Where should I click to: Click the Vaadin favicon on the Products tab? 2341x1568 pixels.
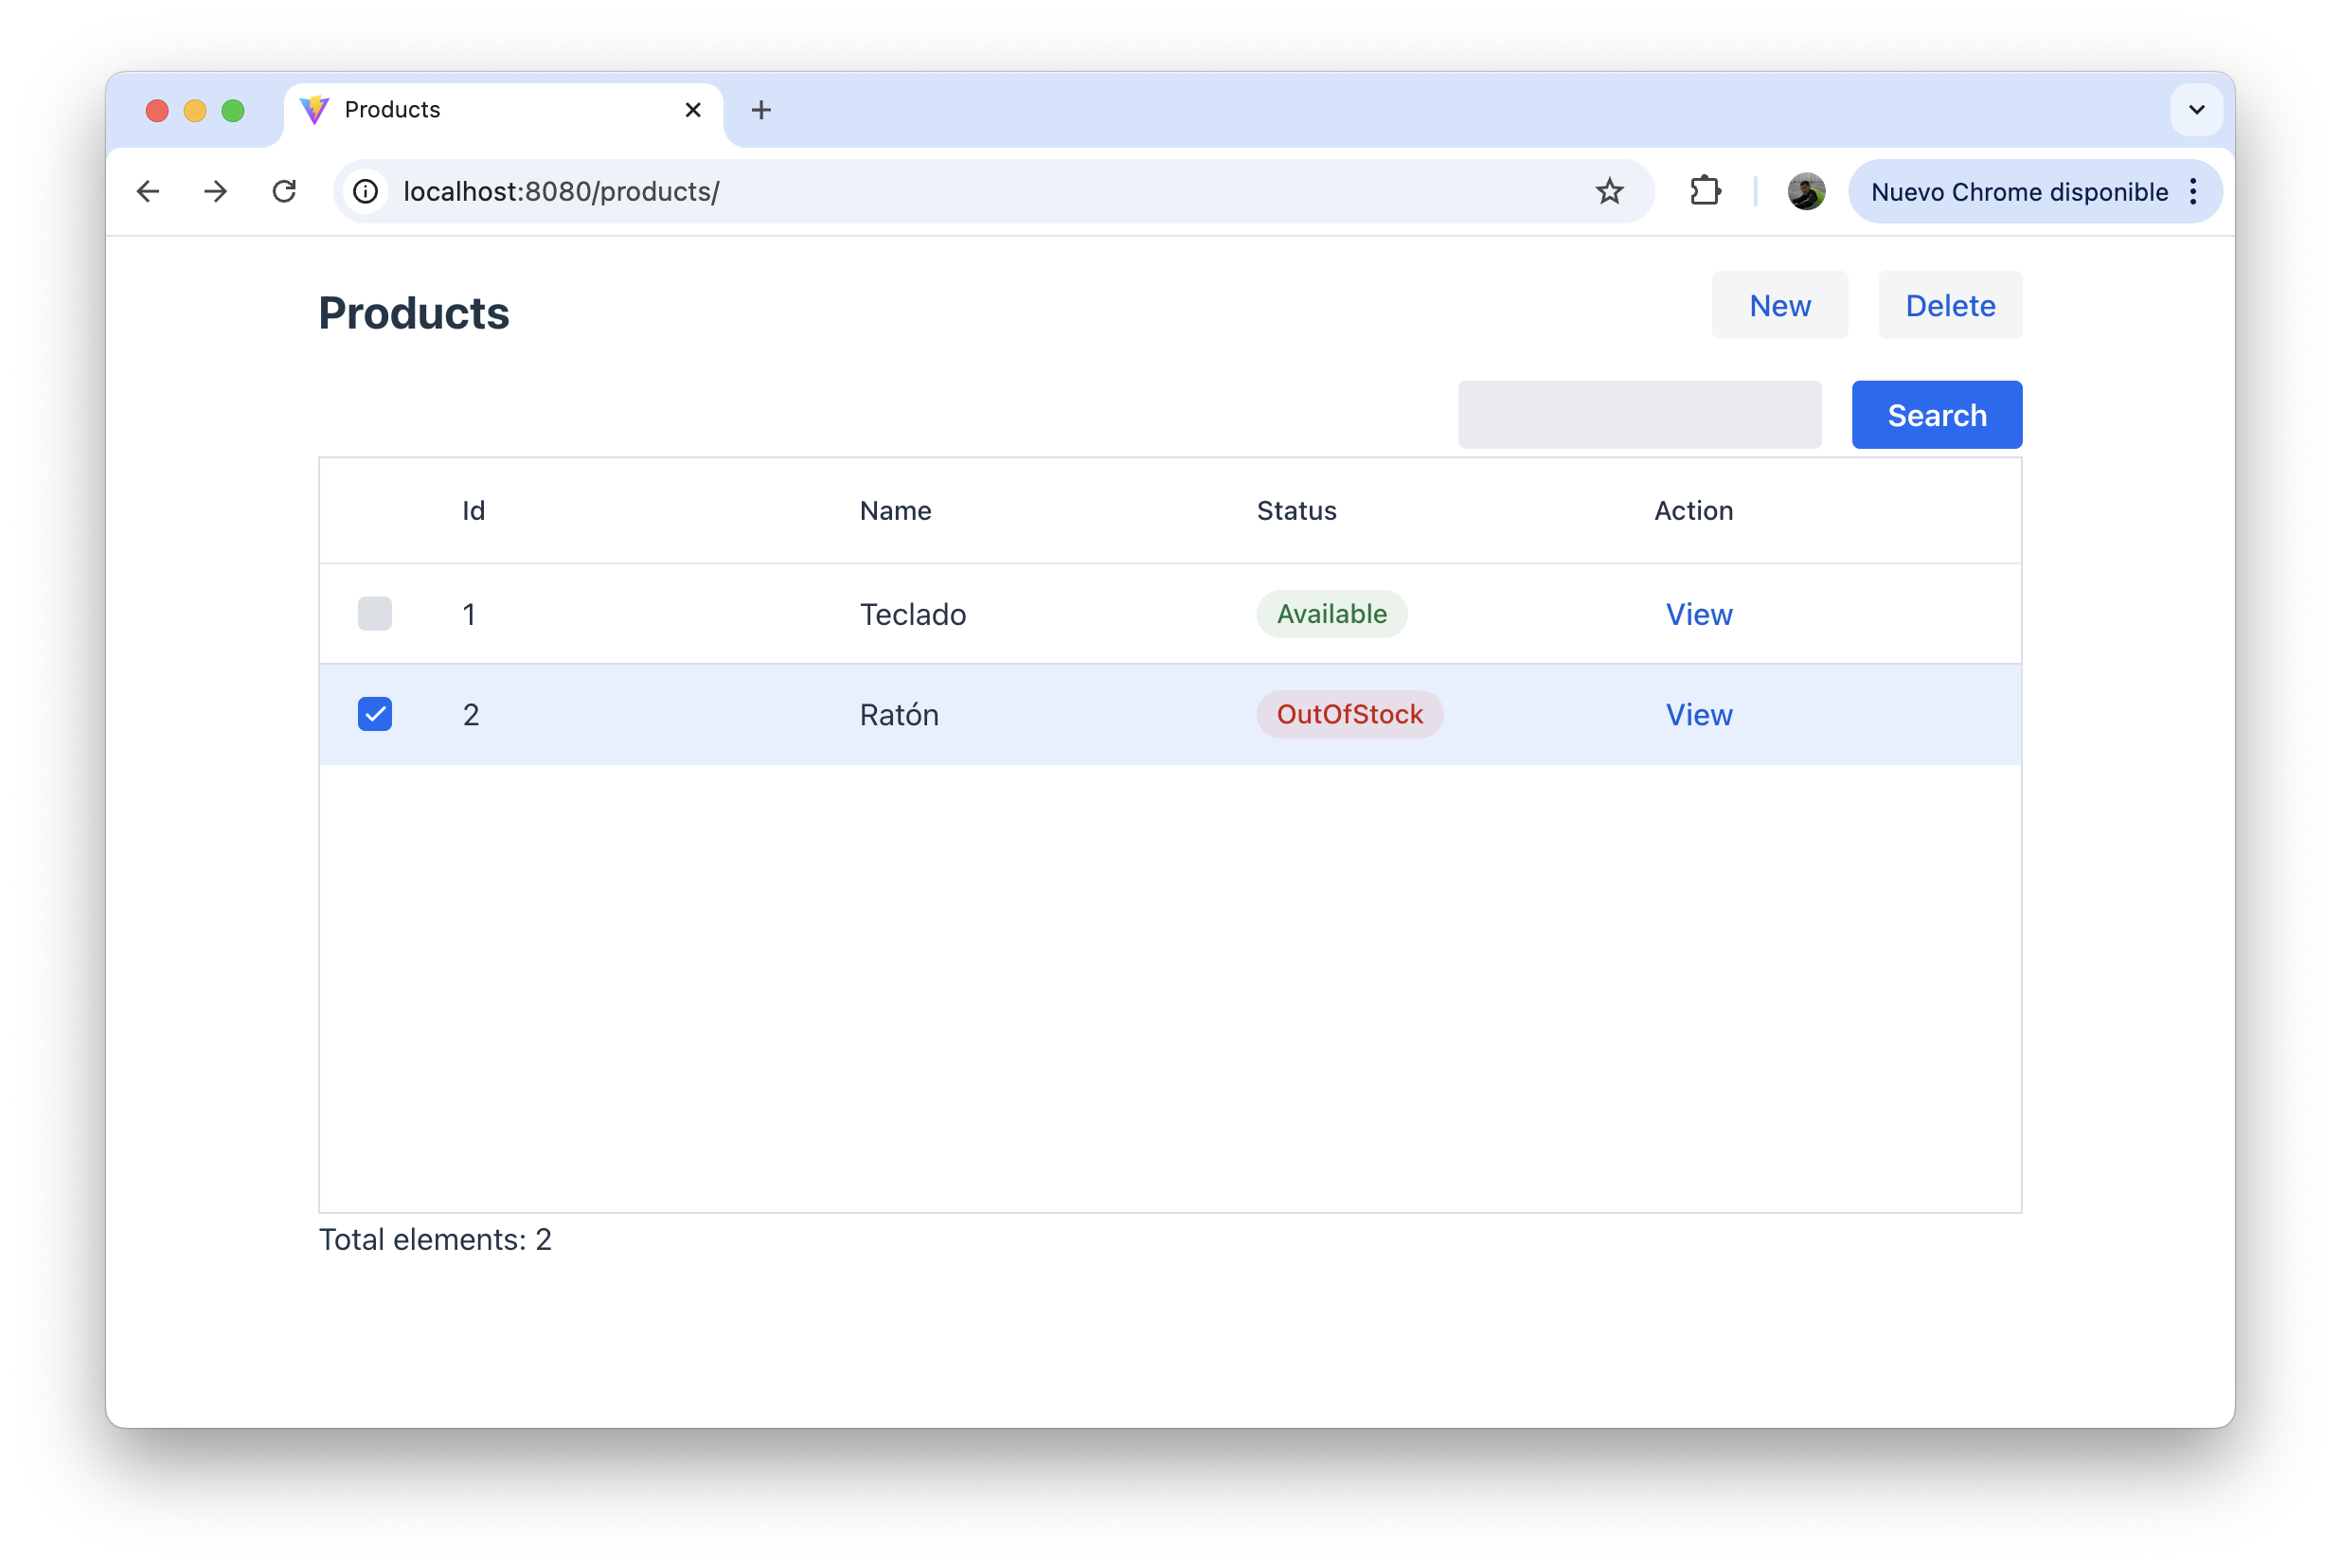[x=313, y=110]
